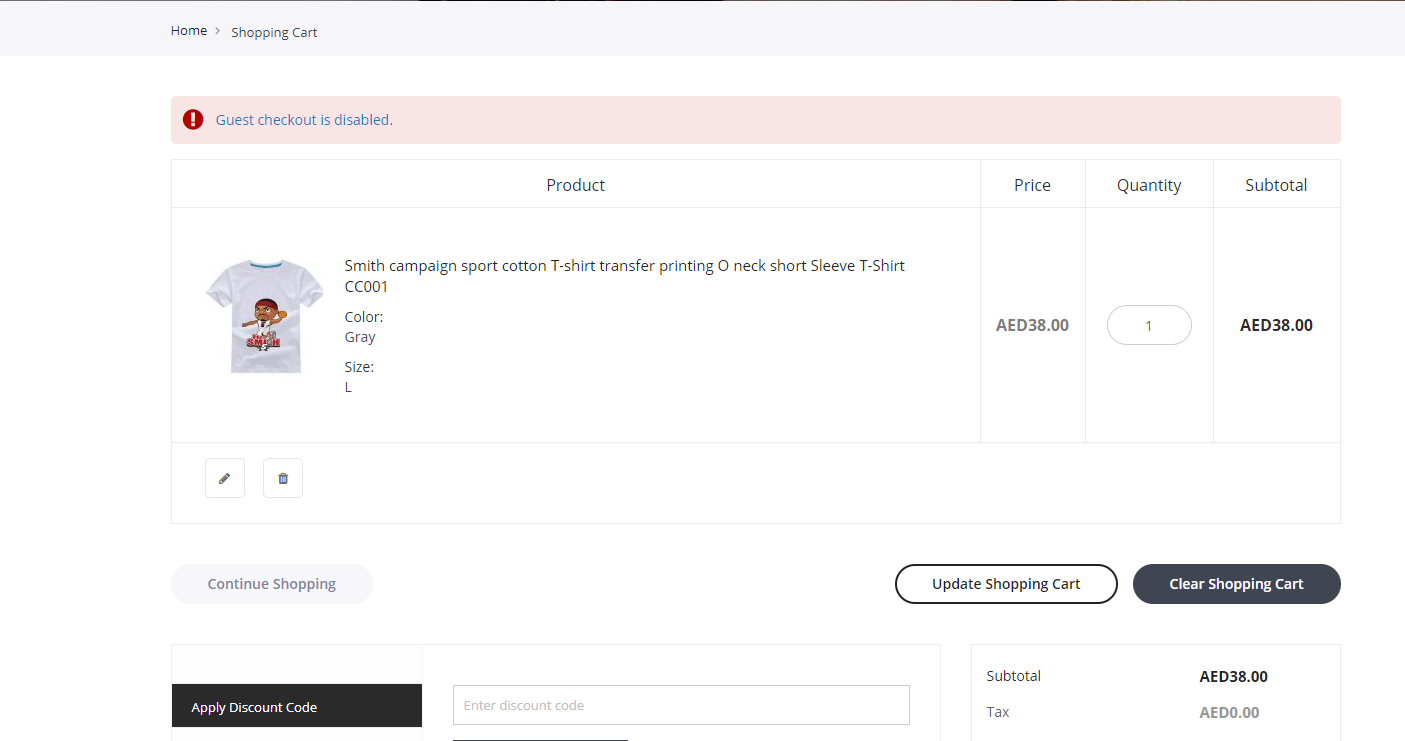Click the red error exclamation icon
1405x741 pixels.
click(x=193, y=120)
